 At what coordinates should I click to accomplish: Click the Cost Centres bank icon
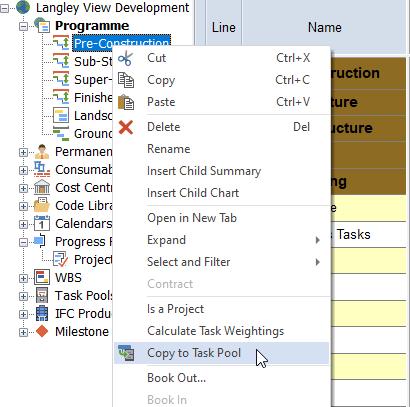(x=42, y=188)
